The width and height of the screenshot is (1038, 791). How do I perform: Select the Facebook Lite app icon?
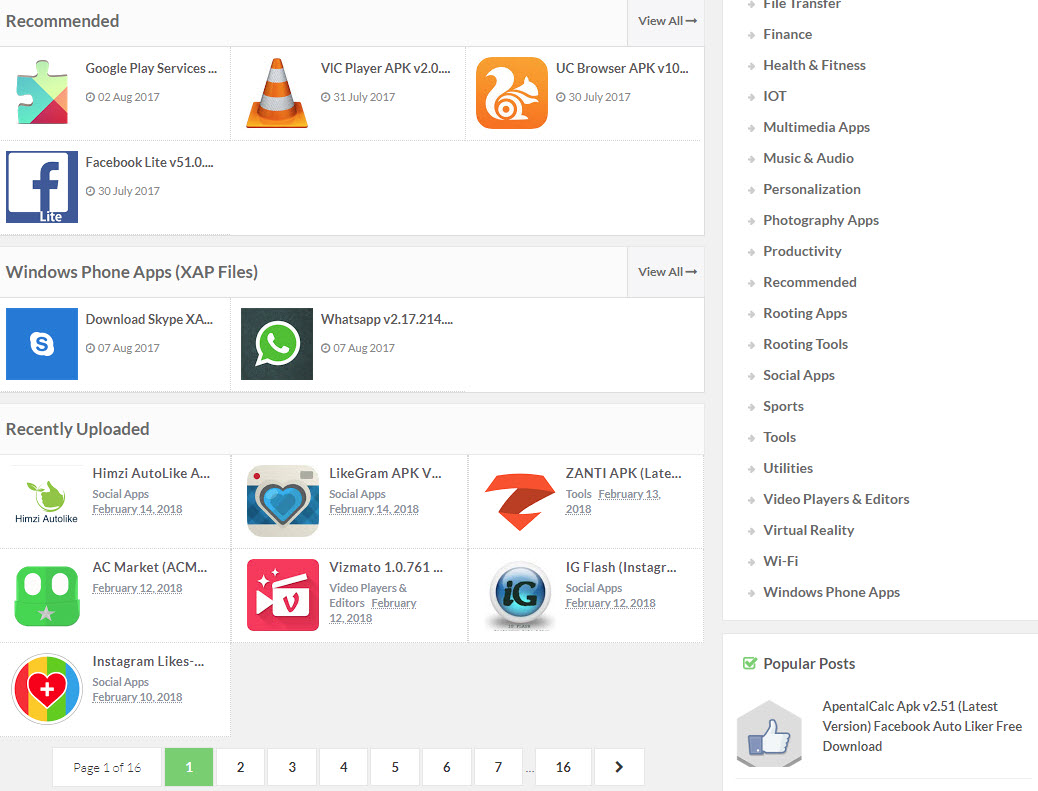coord(42,187)
